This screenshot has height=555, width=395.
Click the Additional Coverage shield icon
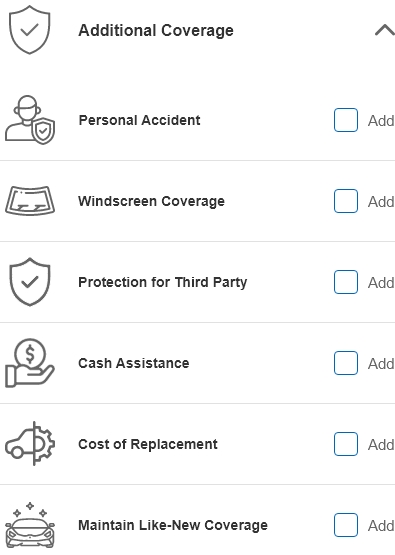point(30,30)
